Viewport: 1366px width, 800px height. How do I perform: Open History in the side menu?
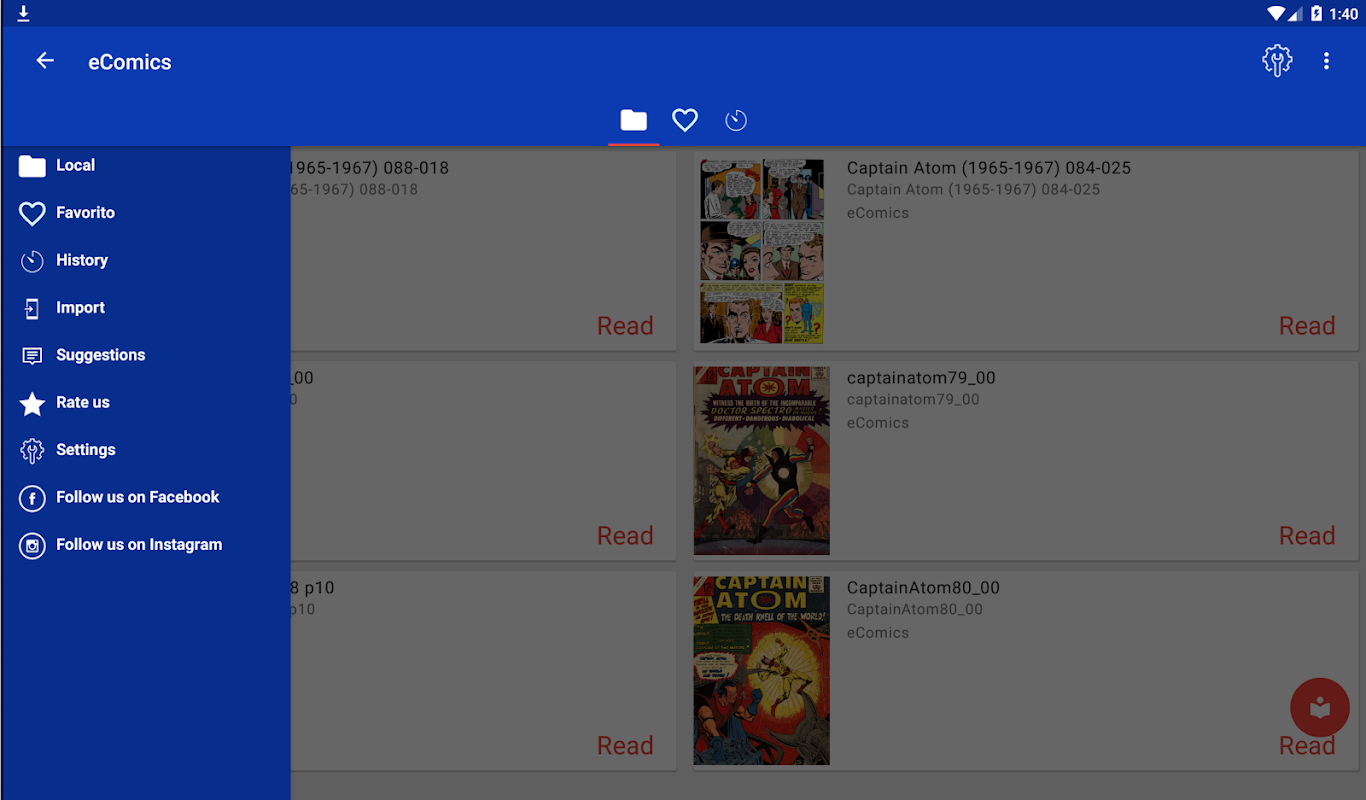tap(145, 260)
